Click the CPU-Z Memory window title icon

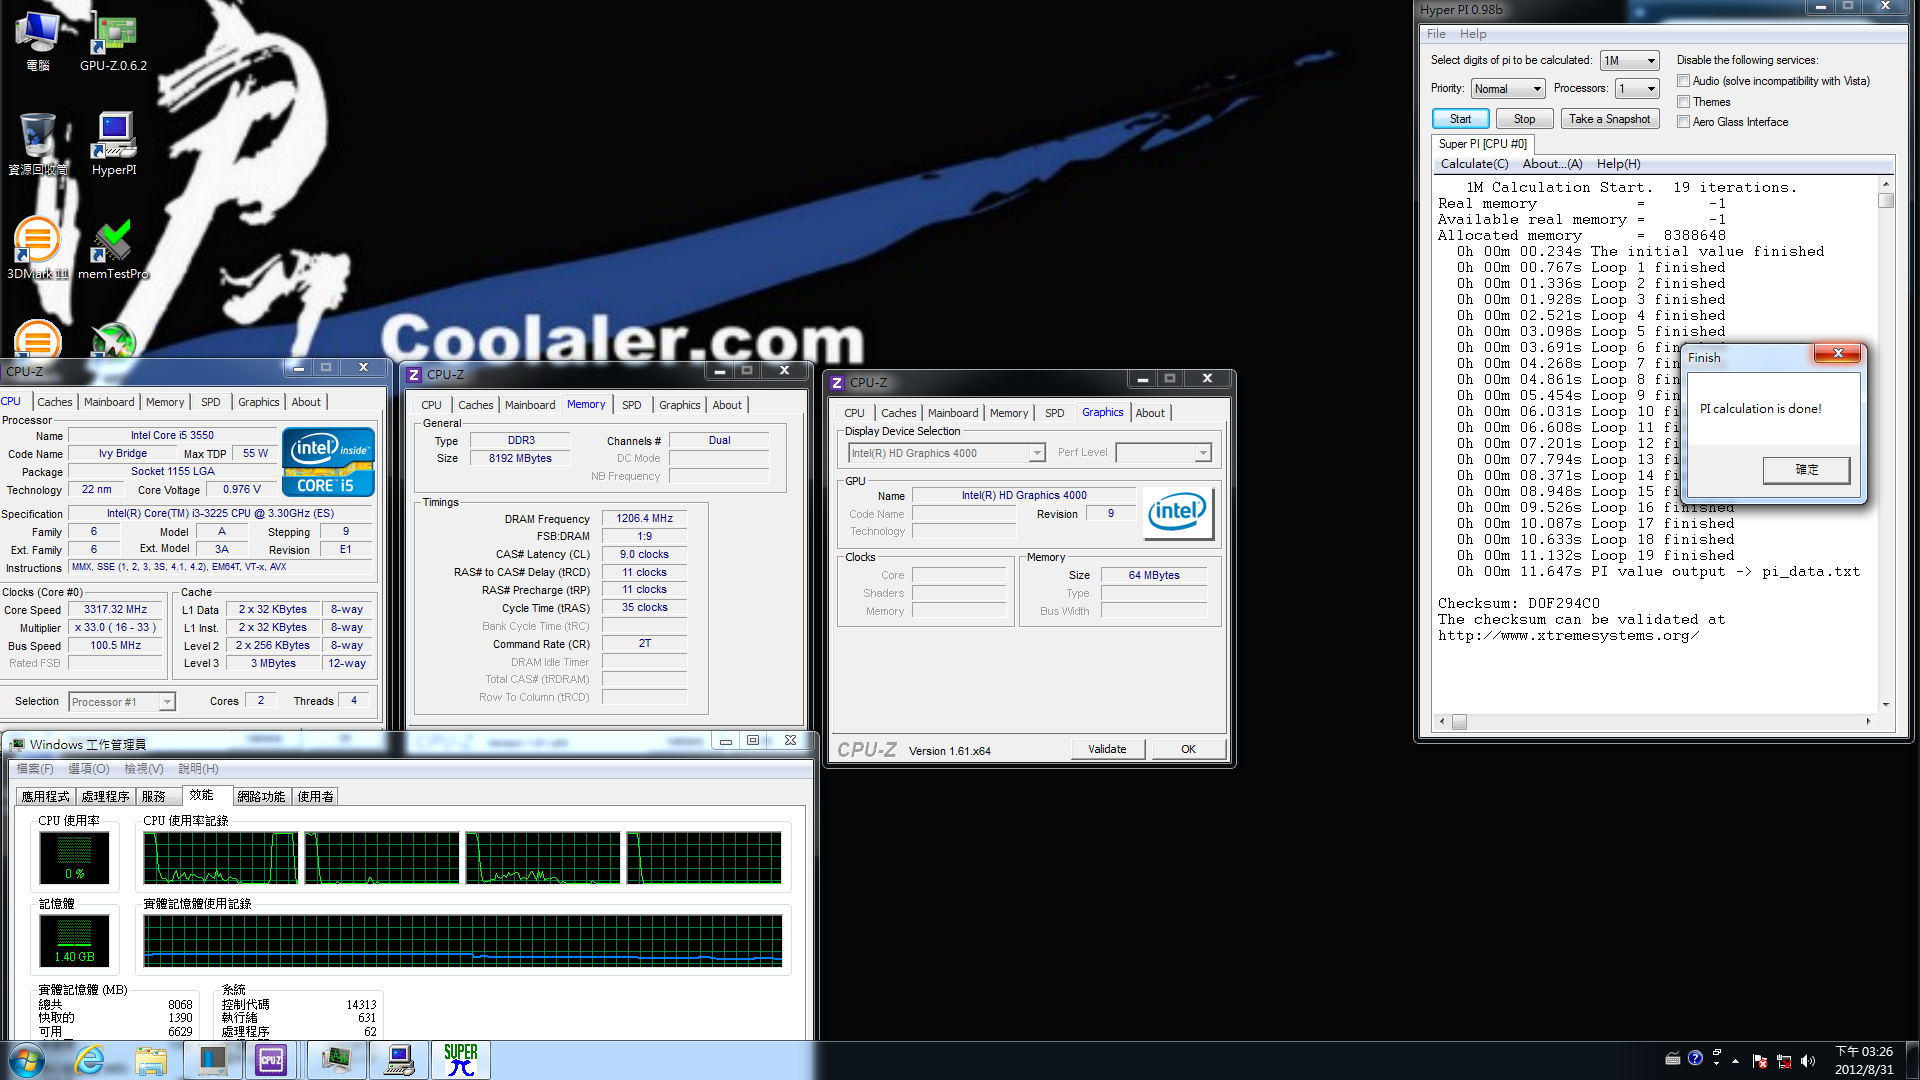(x=414, y=375)
